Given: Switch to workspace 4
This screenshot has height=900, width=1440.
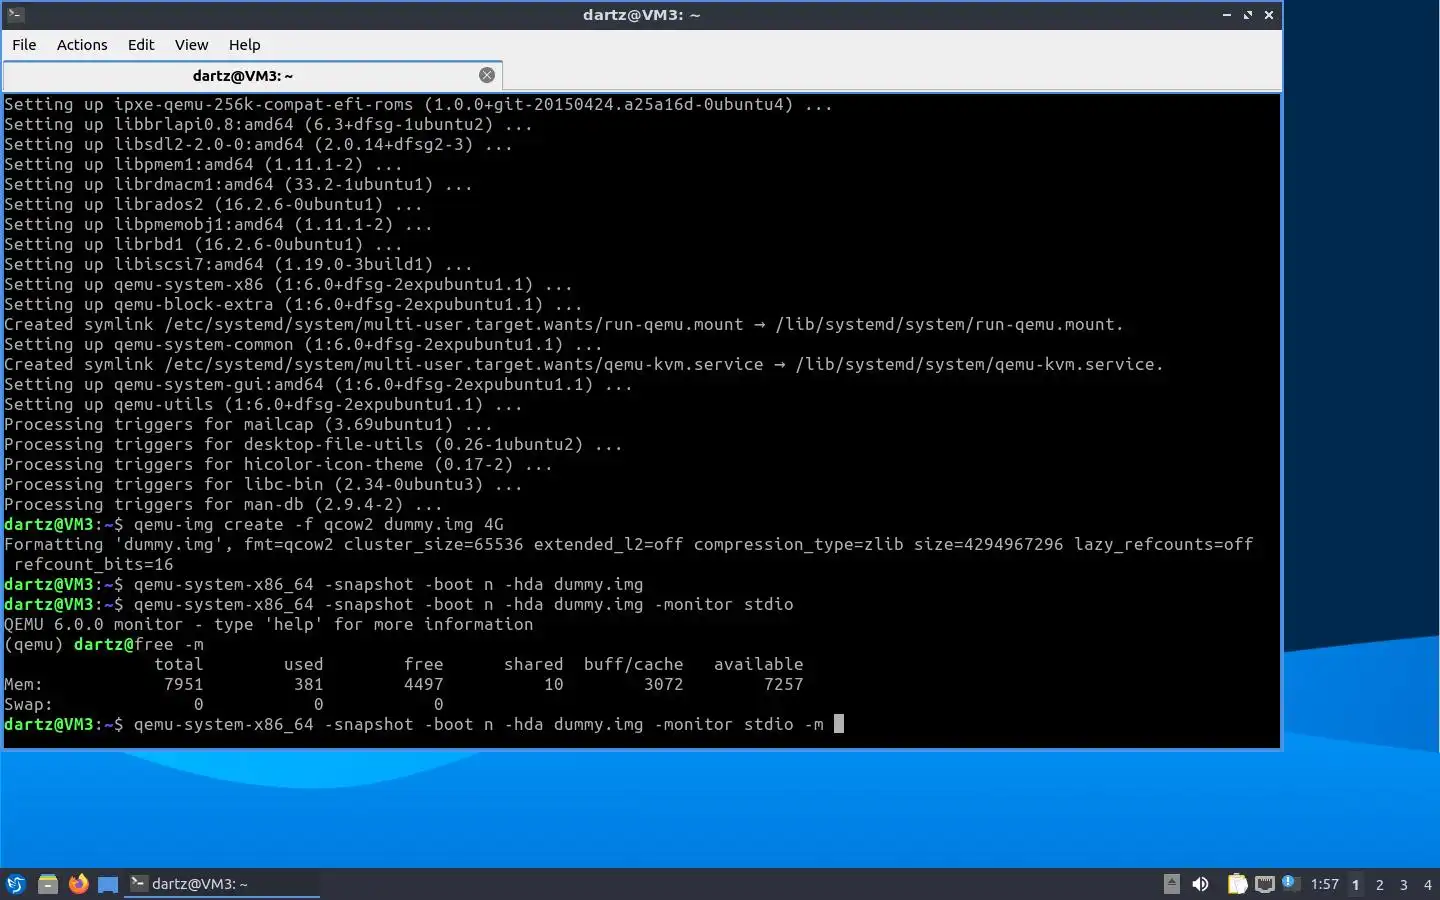Looking at the screenshot, I should pos(1428,884).
